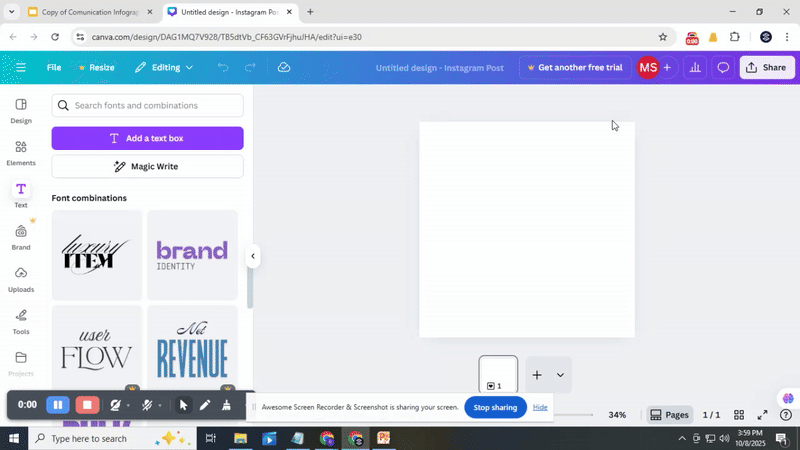Open the File menu
Image resolution: width=800 pixels, height=450 pixels.
click(54, 67)
